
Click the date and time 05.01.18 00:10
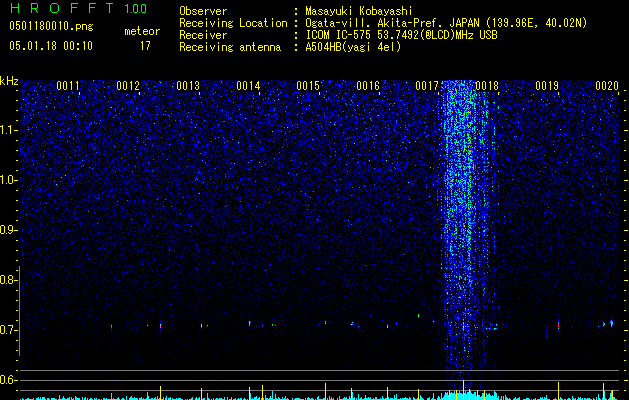point(51,46)
